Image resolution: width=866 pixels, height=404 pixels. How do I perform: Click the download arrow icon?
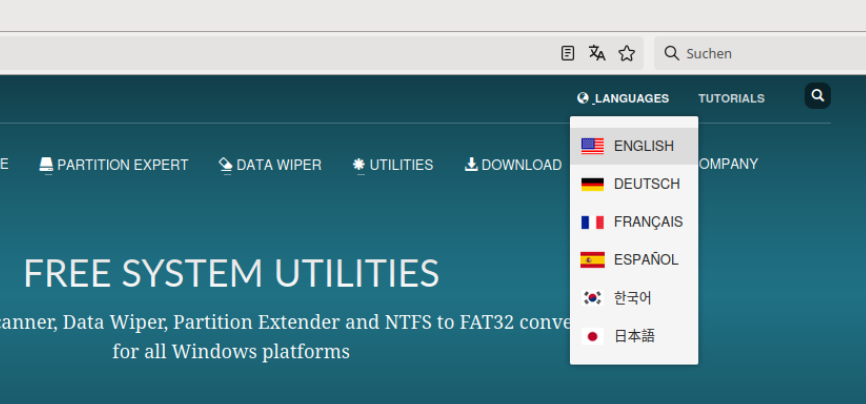click(471, 164)
